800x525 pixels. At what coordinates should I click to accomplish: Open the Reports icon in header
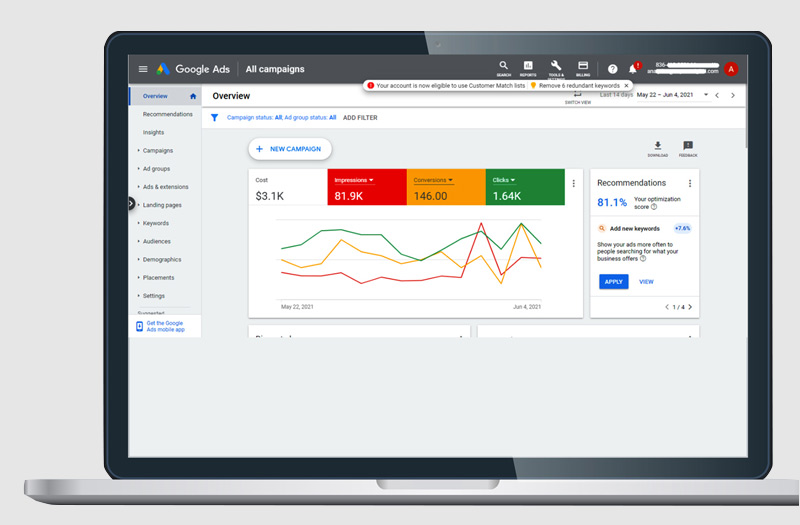pos(529,67)
